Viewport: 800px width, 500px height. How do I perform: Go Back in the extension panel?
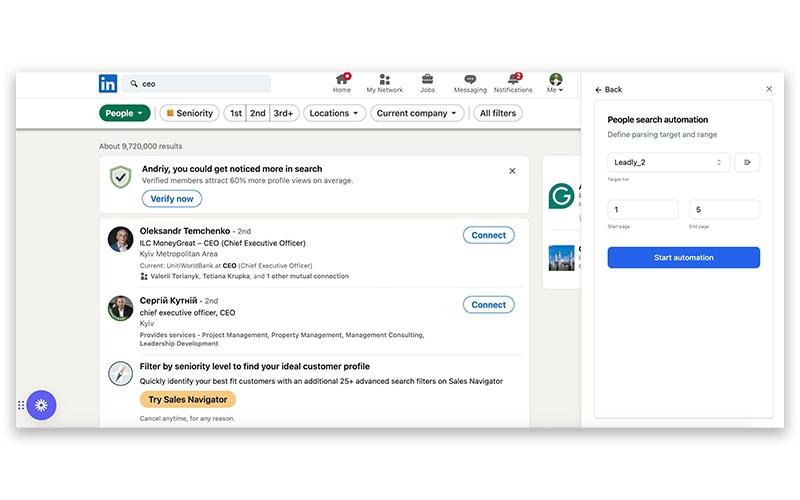(609, 89)
